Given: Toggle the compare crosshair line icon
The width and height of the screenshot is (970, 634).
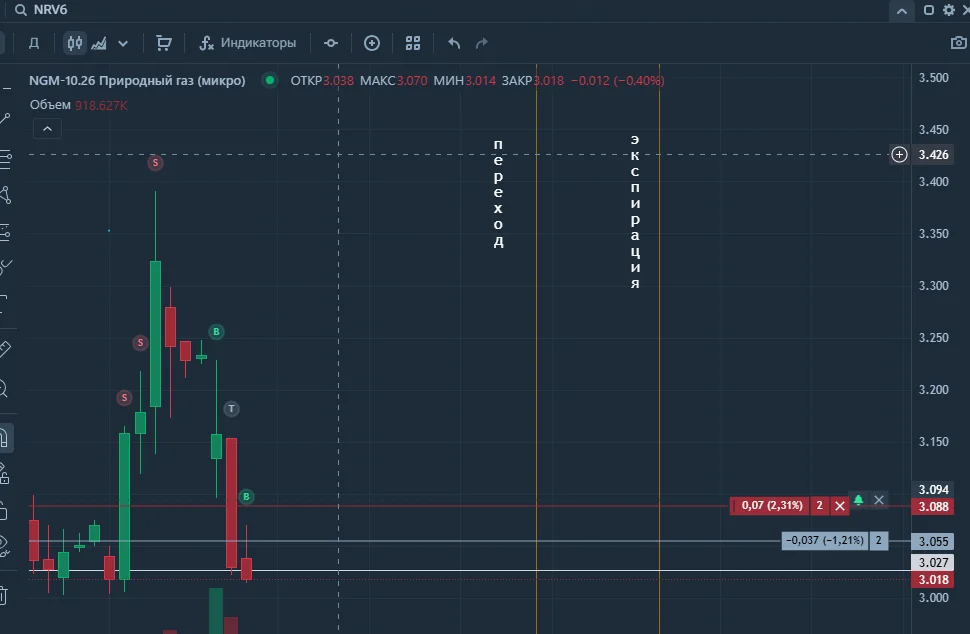Looking at the screenshot, I should [331, 43].
